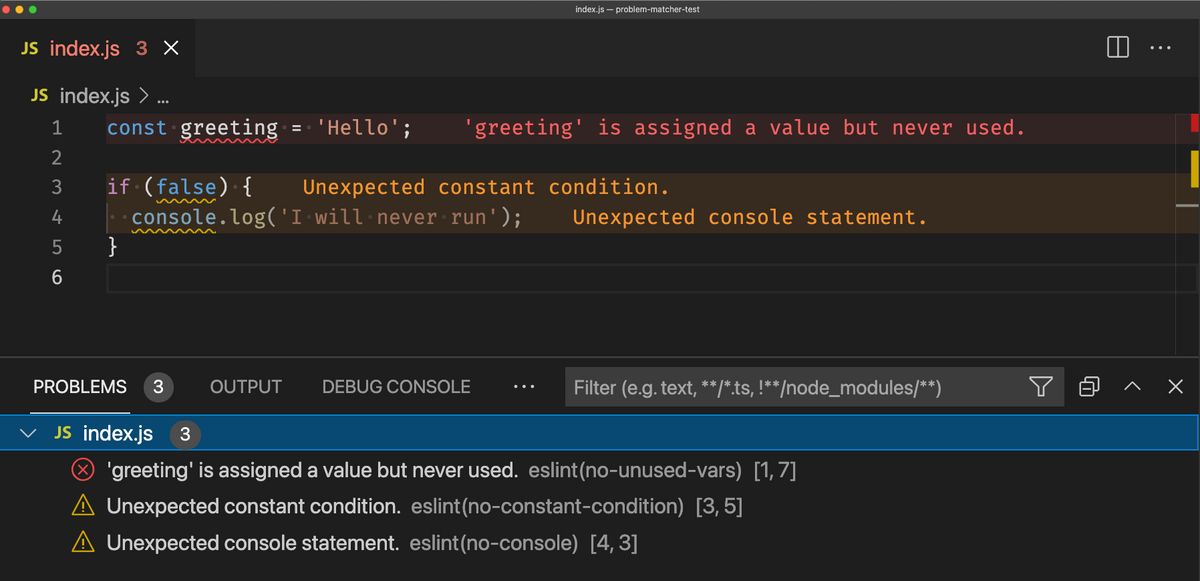
Task: Click the Collapse All icon in panel
Action: pos(1090,386)
